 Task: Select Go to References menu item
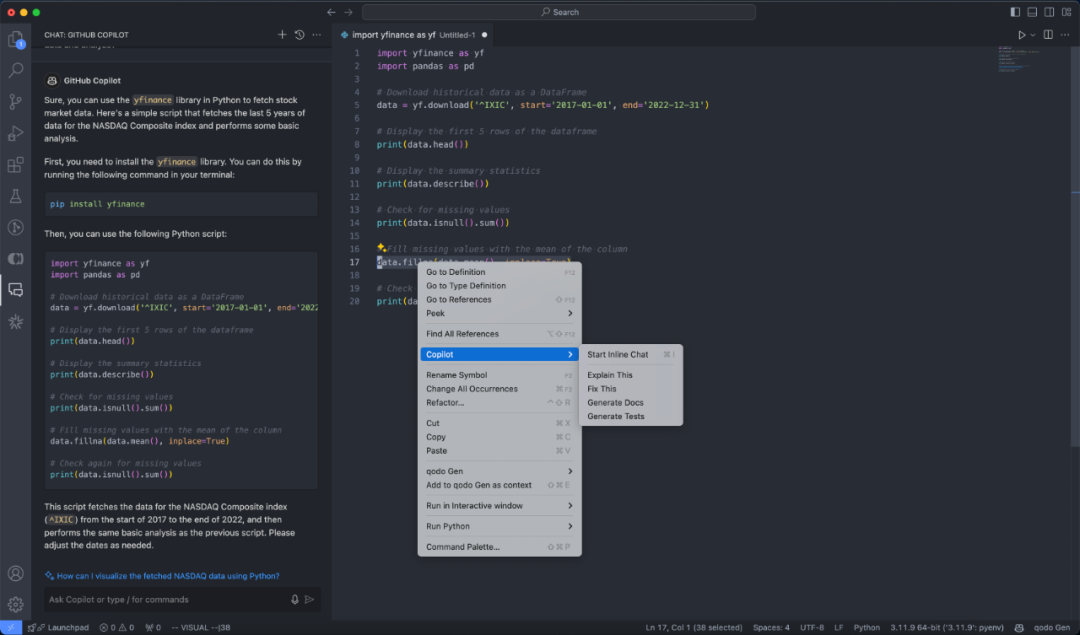coord(499,300)
